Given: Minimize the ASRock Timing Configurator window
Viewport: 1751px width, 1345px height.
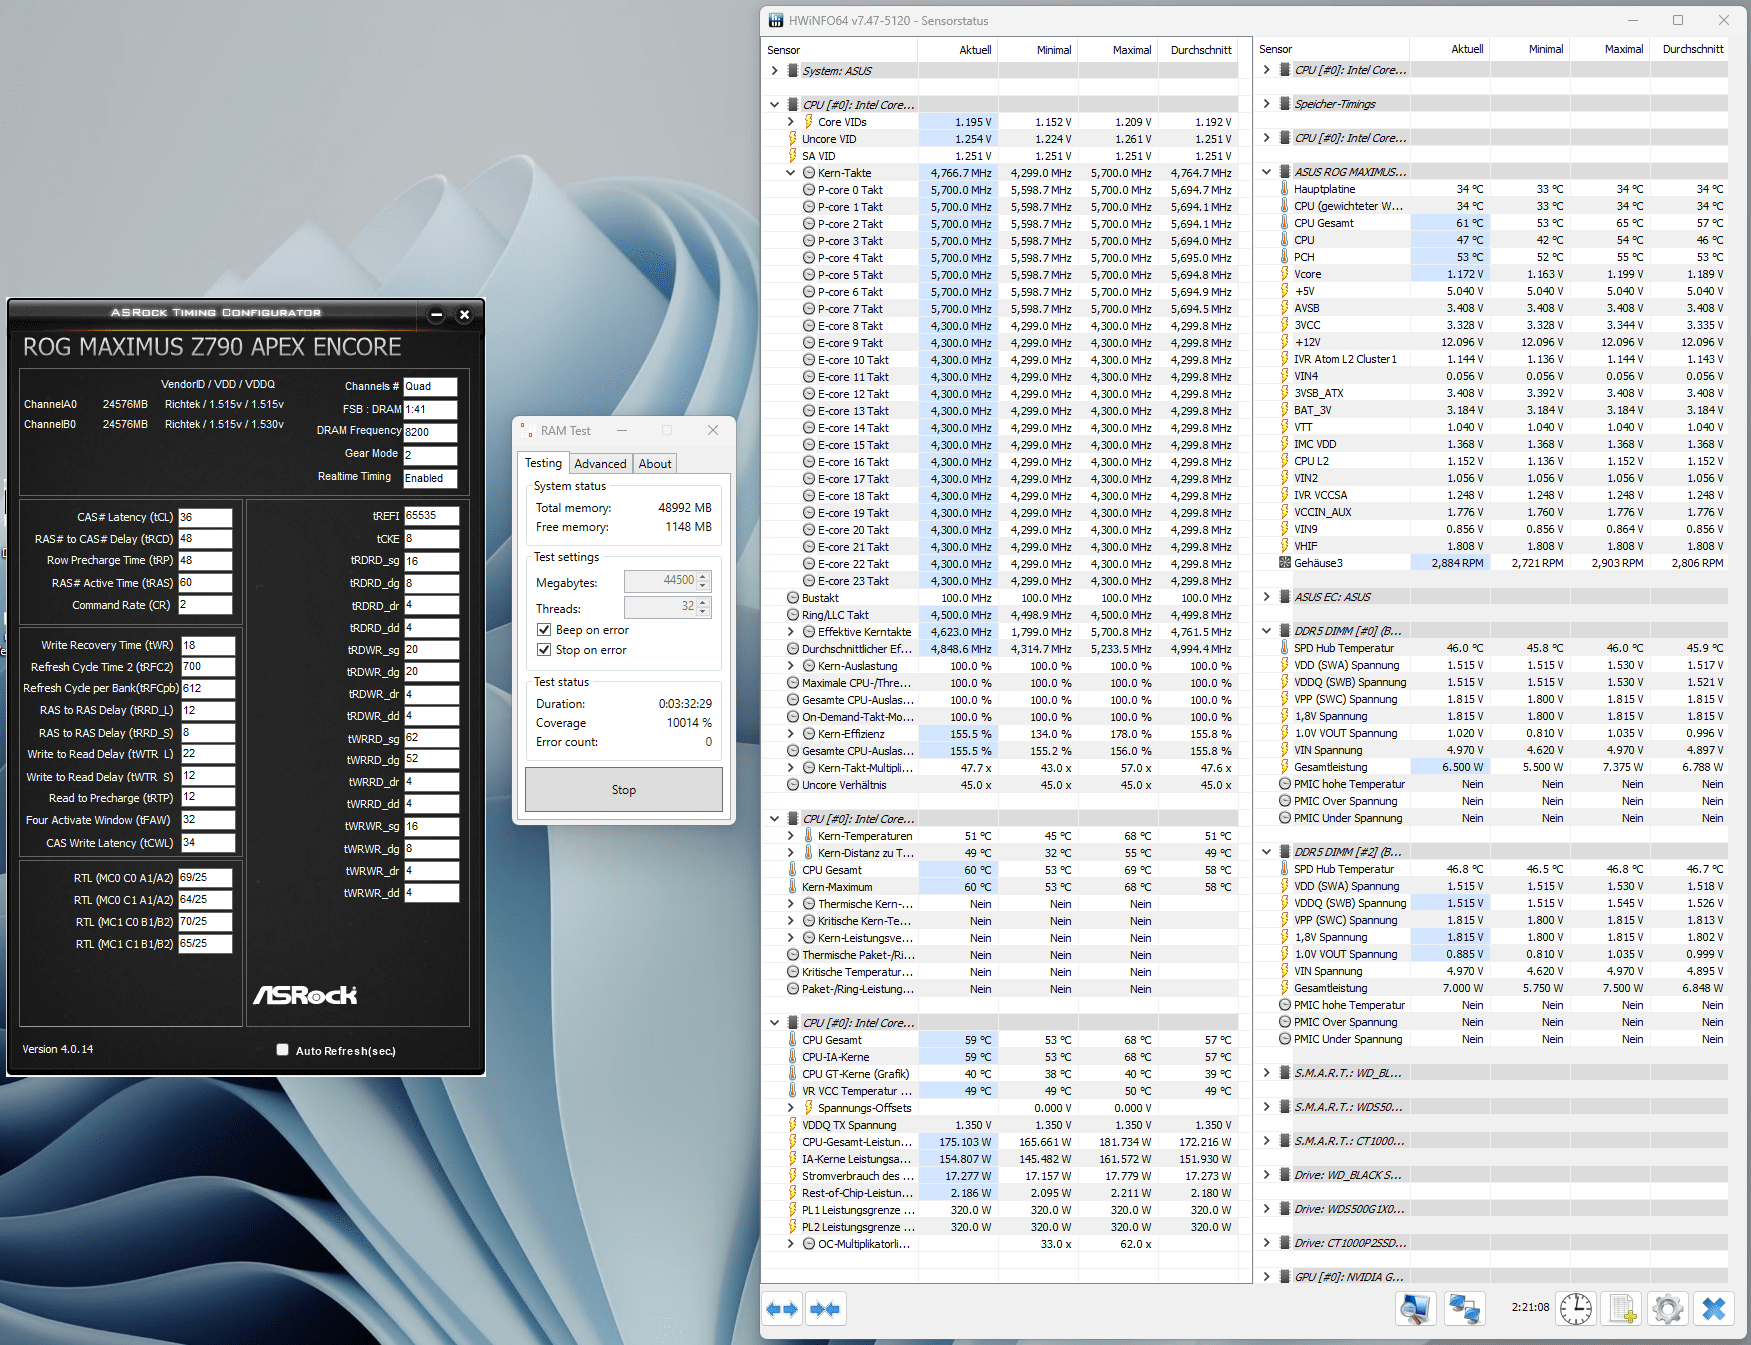Looking at the screenshot, I should click(x=436, y=315).
